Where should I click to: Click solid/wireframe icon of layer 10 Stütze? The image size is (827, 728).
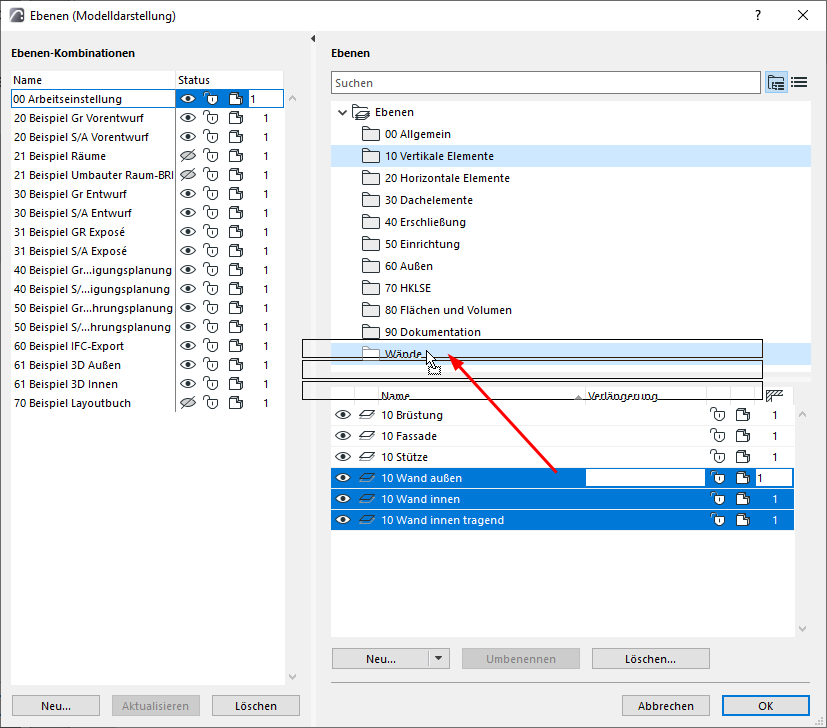[x=743, y=457]
